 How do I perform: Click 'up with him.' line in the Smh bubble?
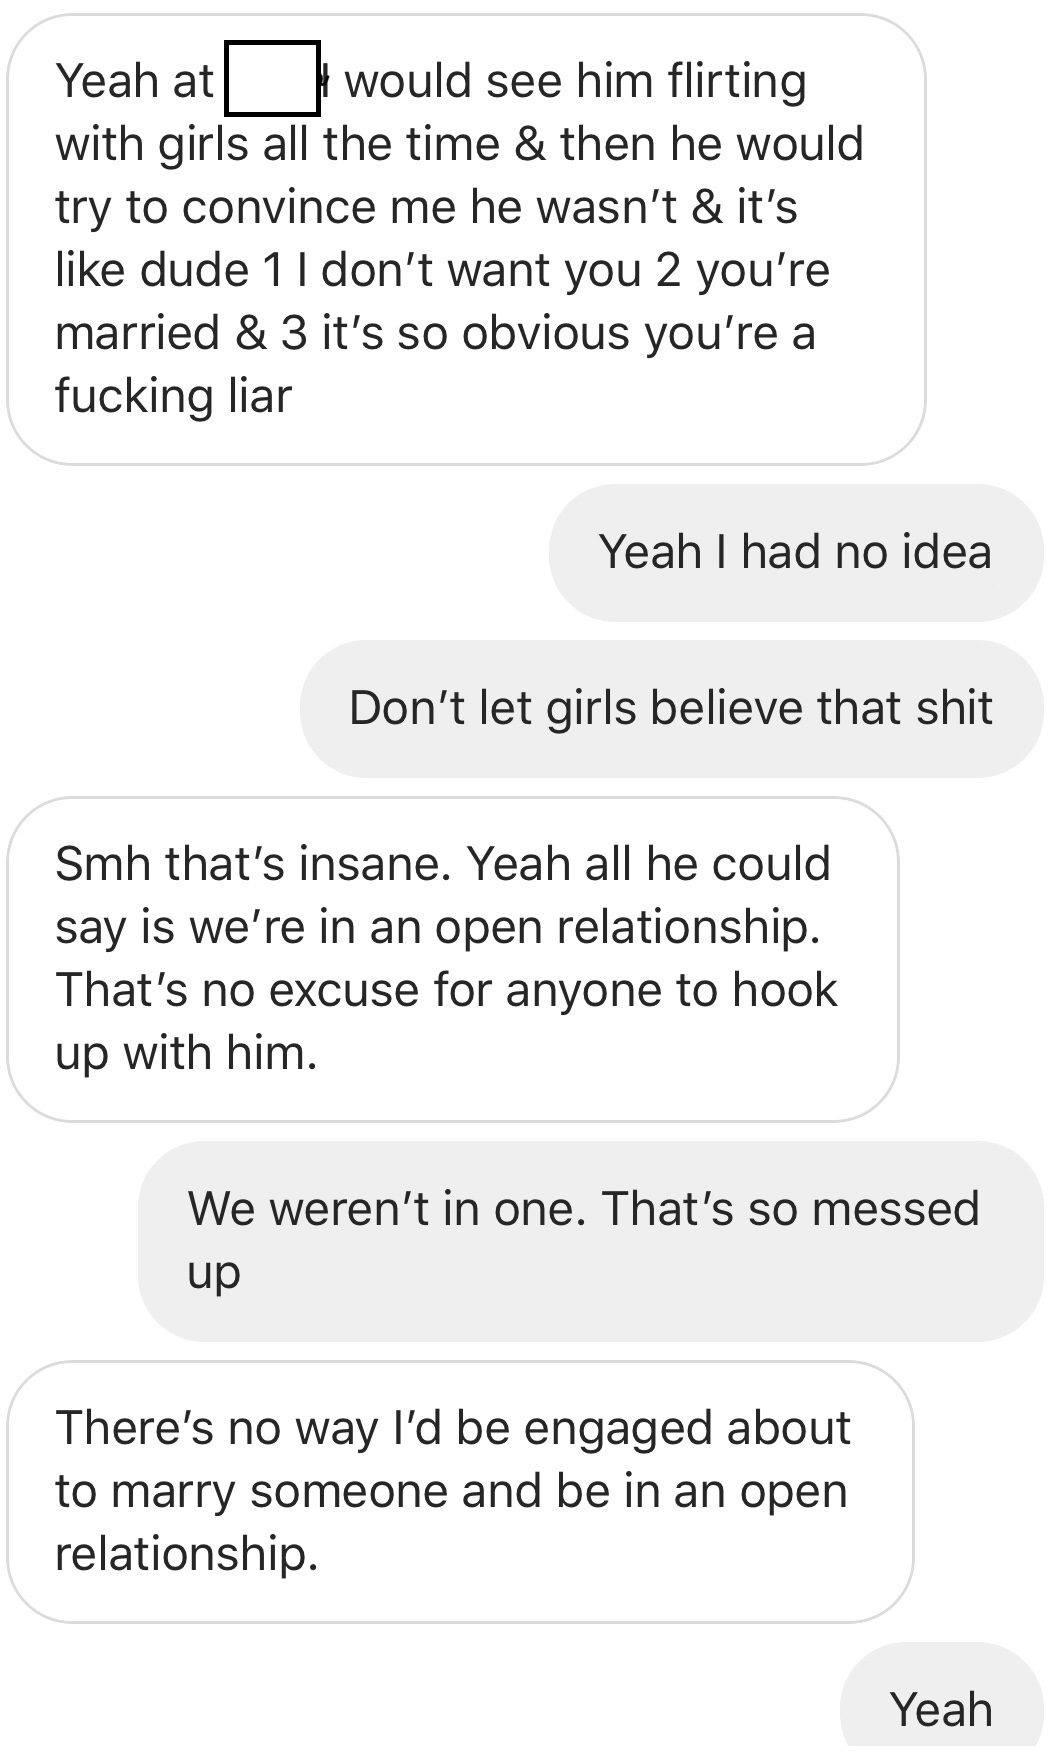pos(187,1053)
